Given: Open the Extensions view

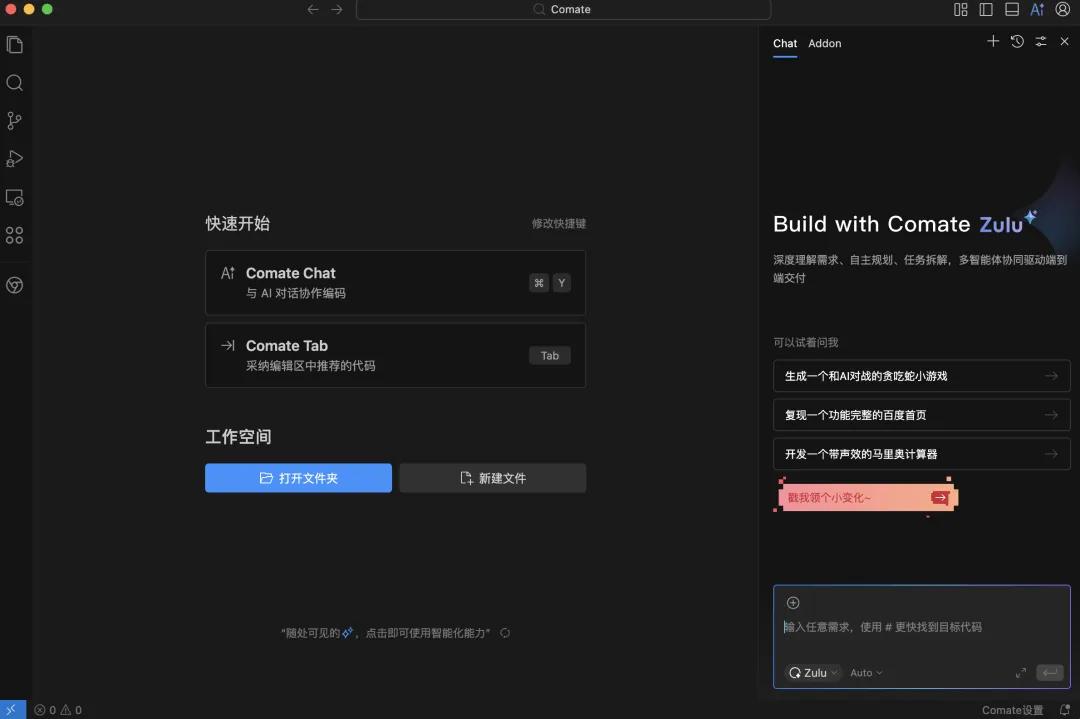Looking at the screenshot, I should click(x=14, y=235).
